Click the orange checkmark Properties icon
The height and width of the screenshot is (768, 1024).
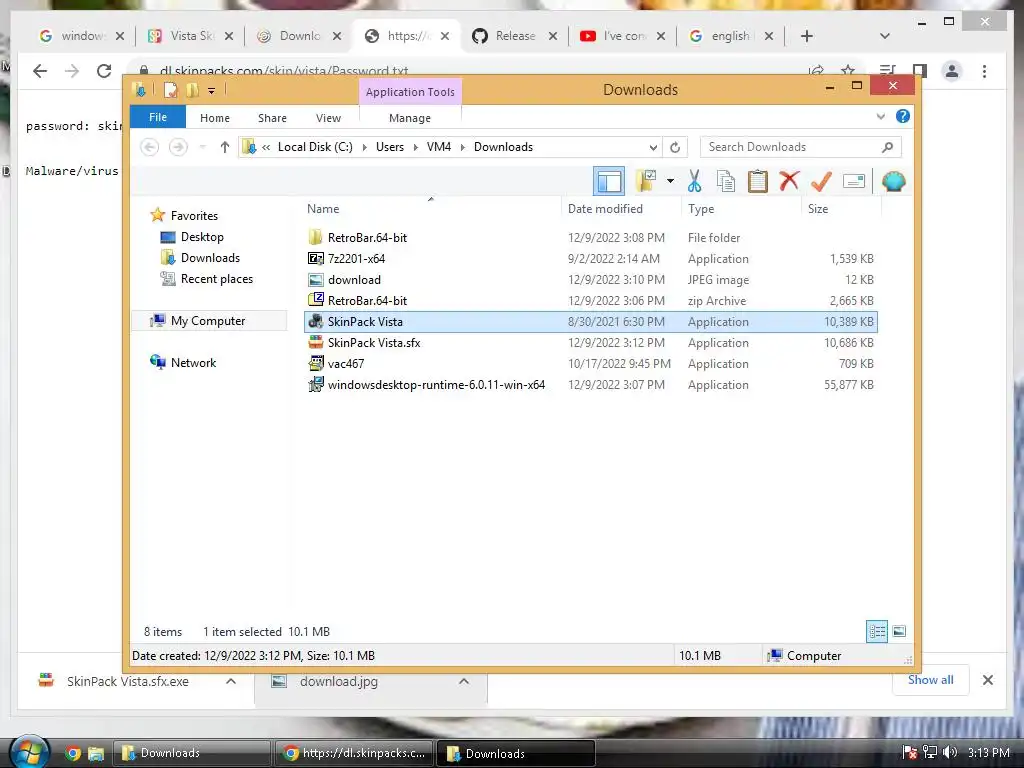coord(821,181)
